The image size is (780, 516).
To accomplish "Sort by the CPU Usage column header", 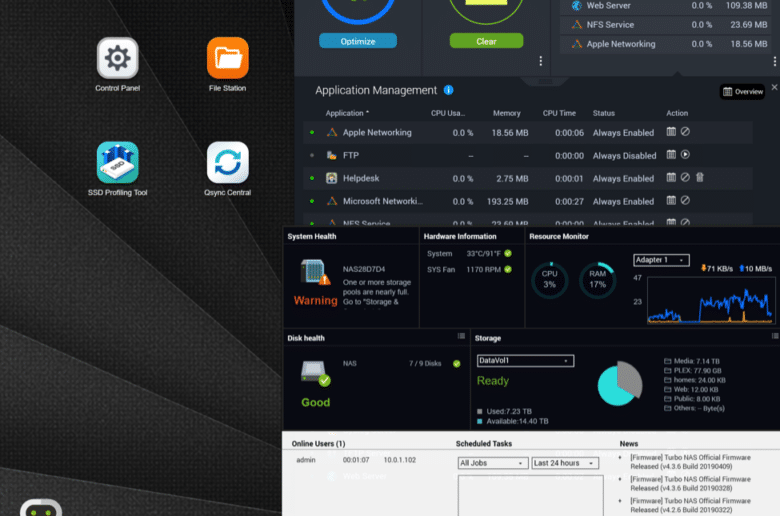I will [448, 113].
